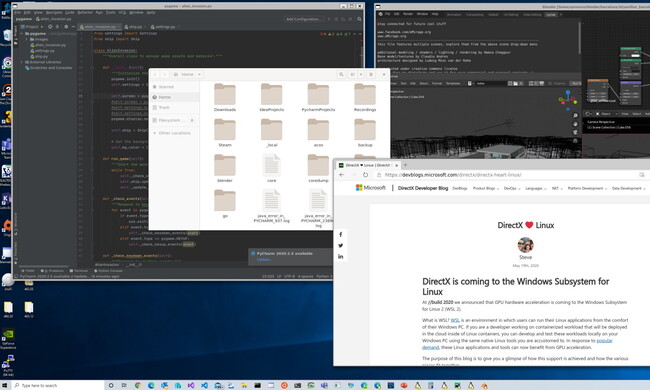The height and width of the screenshot is (390, 650).
Task: Open the Navigate menu in PyCharm
Action: tap(54, 12)
